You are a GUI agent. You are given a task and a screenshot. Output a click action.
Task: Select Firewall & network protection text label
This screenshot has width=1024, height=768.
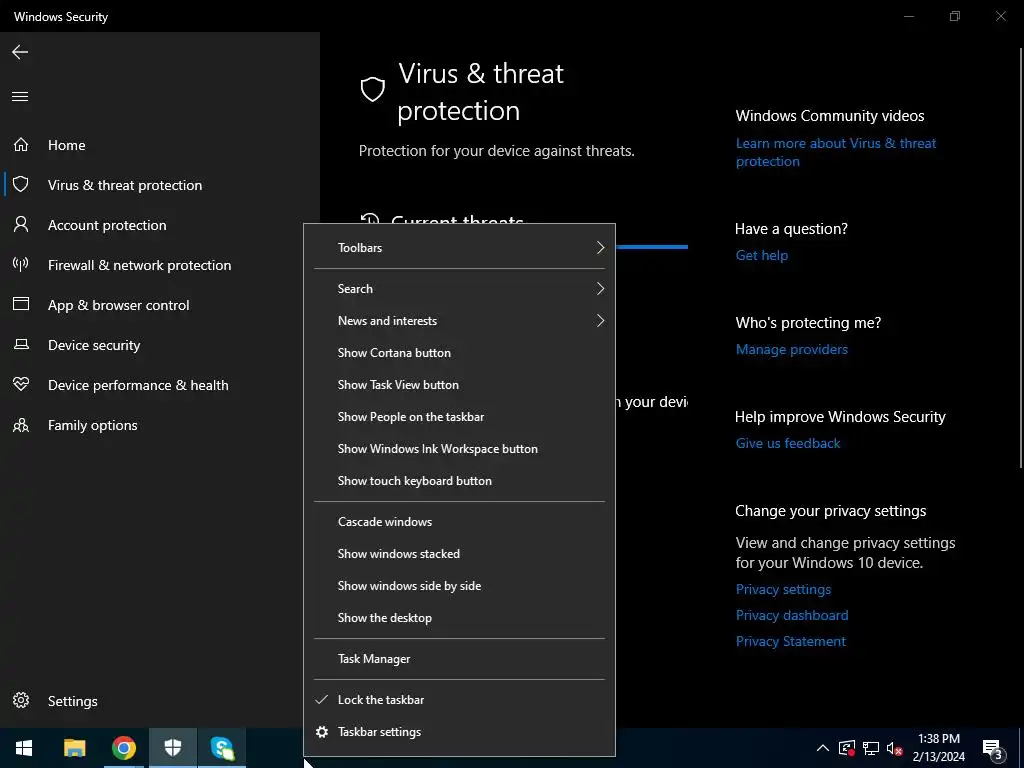click(x=139, y=265)
